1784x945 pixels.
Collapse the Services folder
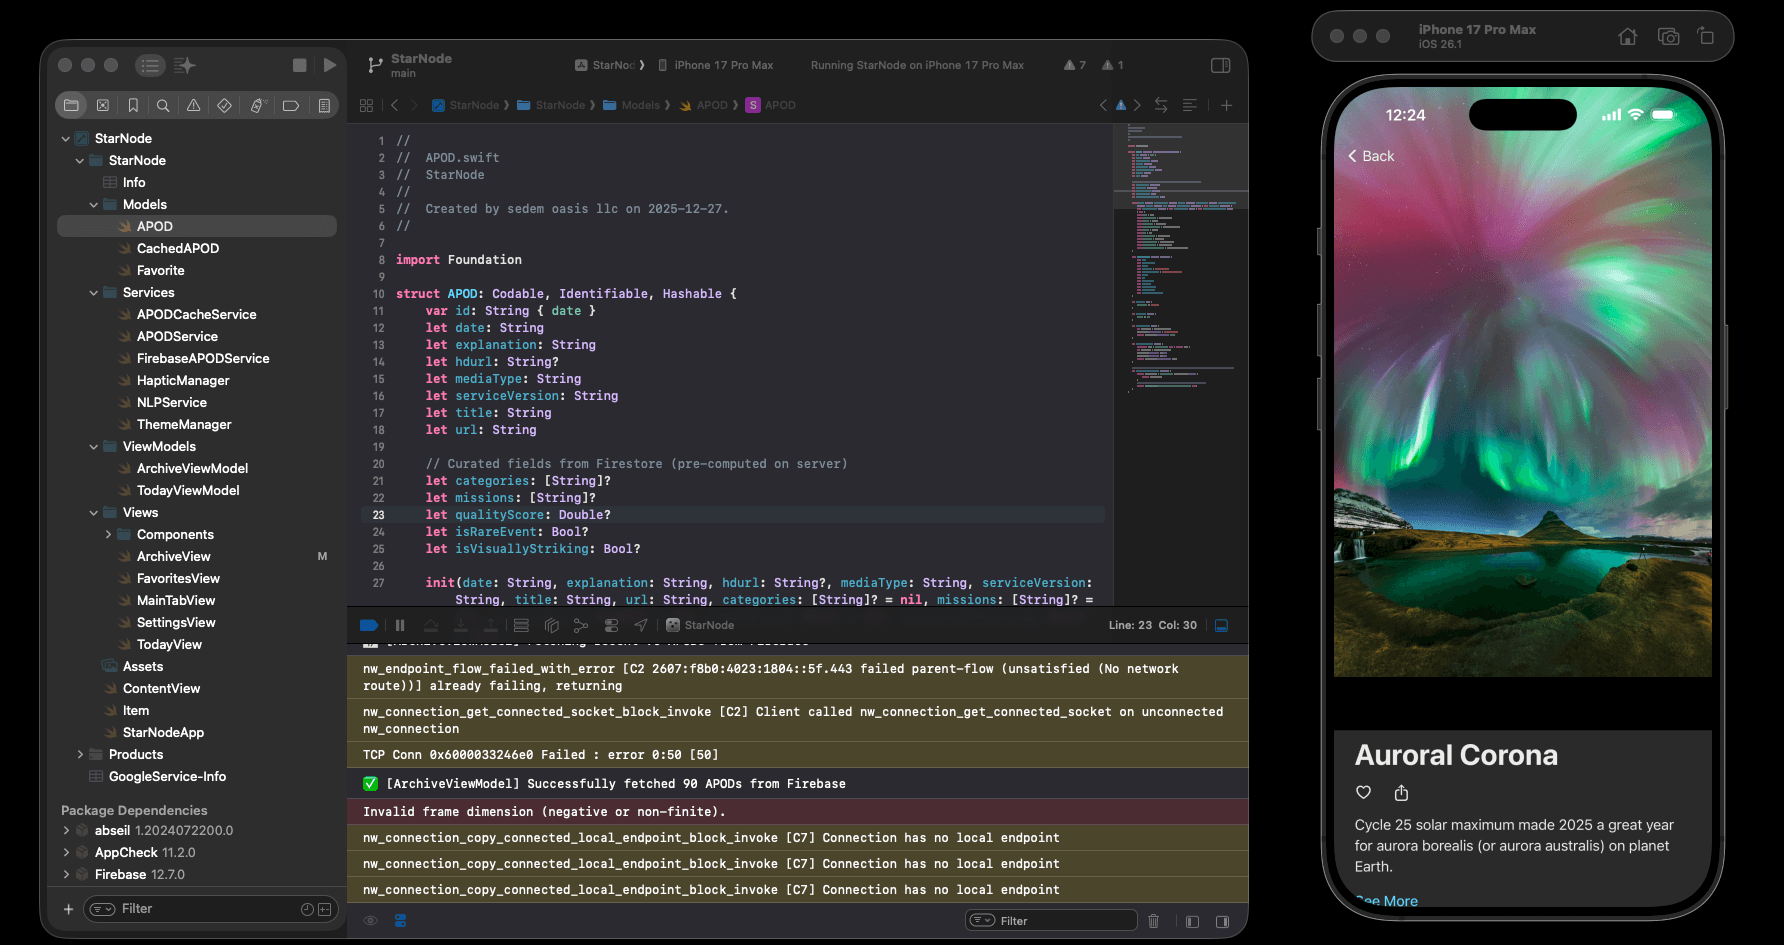pyautogui.click(x=94, y=293)
